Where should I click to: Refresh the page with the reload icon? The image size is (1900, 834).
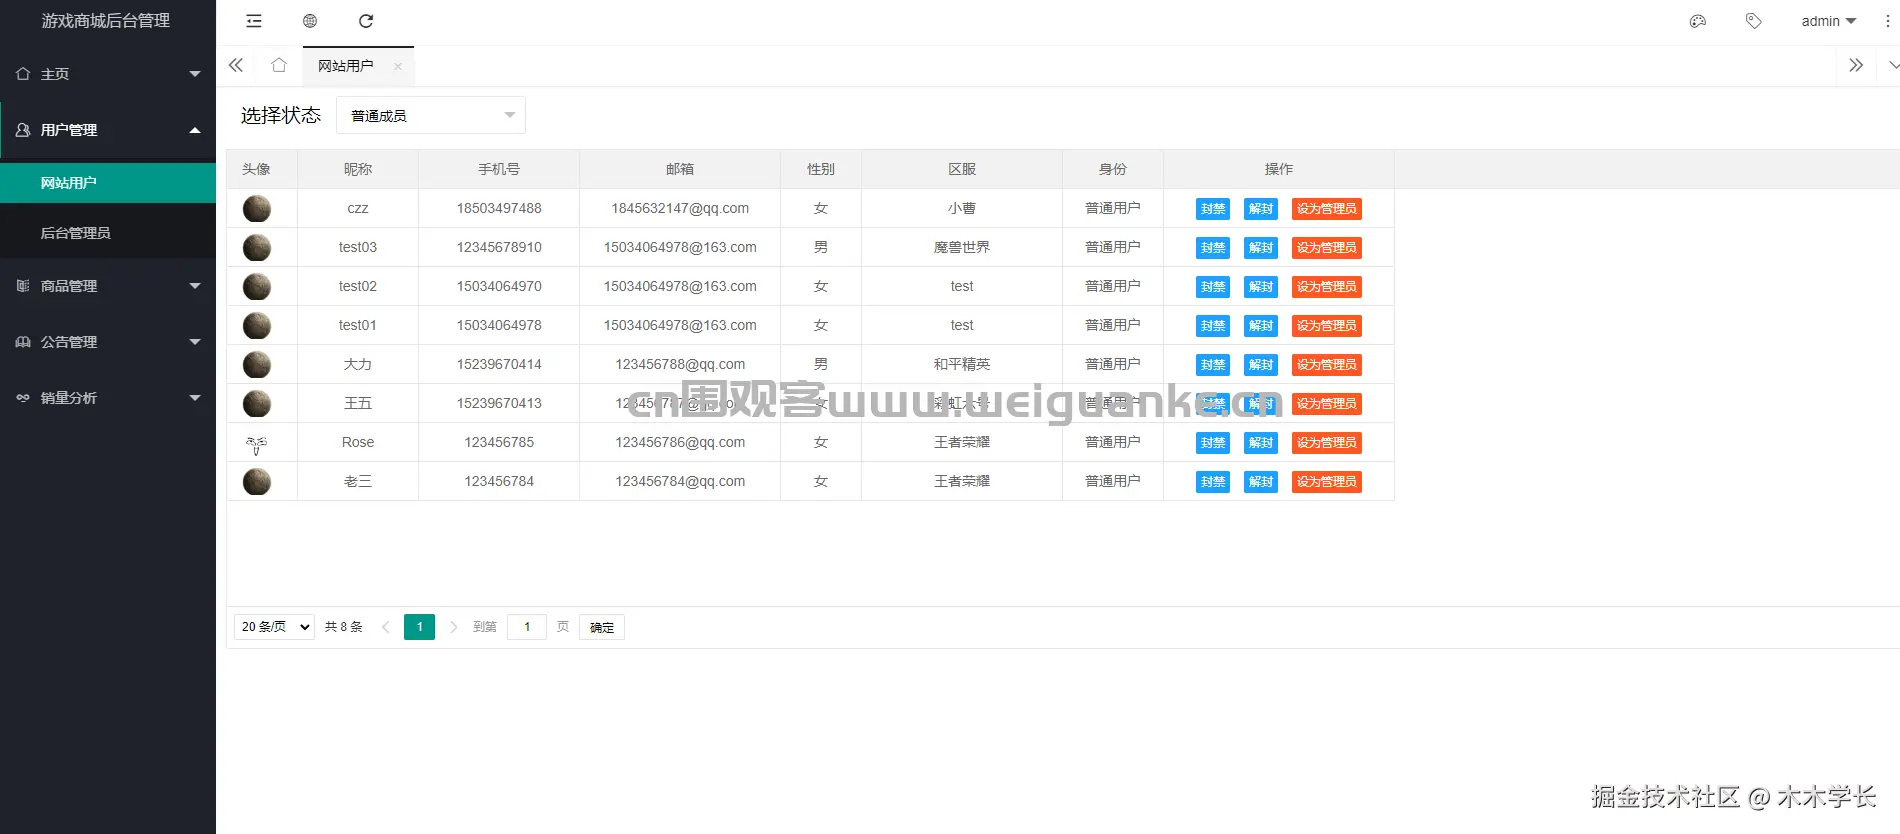click(366, 21)
